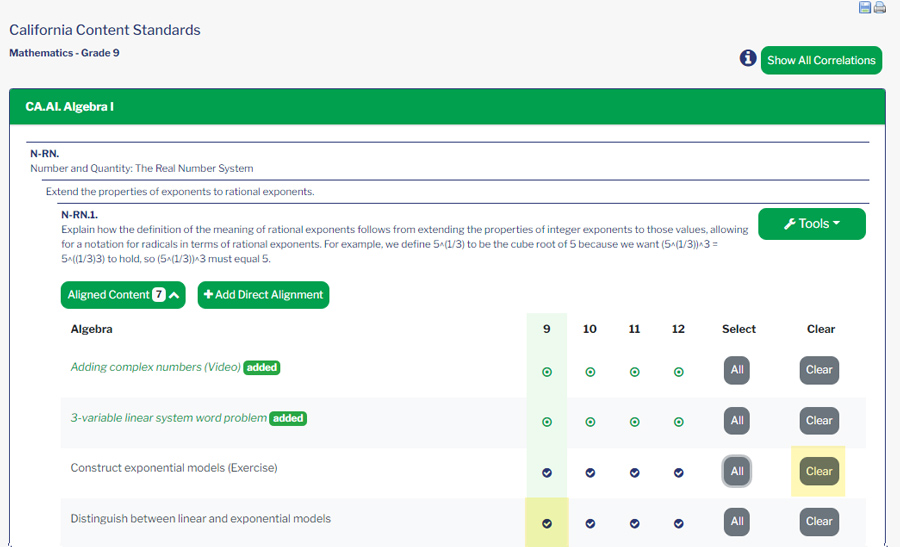Click Clear for Construct exponential models row
Viewport: 900px width, 547px height.
tap(819, 471)
